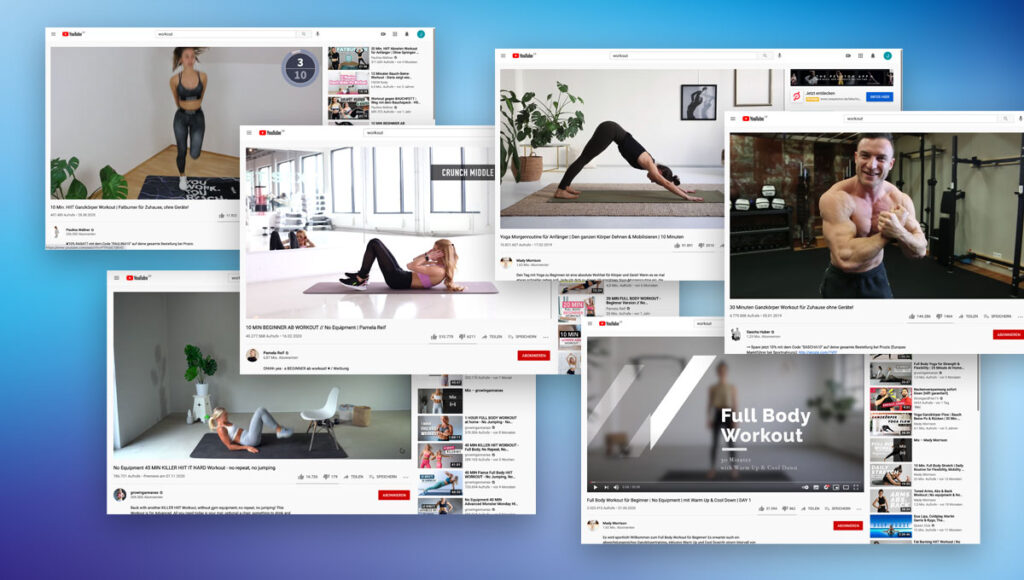This screenshot has height=580, width=1024.
Task: Open more actions for the 45 MIN KILLER HIIT video
Action: 406,477
